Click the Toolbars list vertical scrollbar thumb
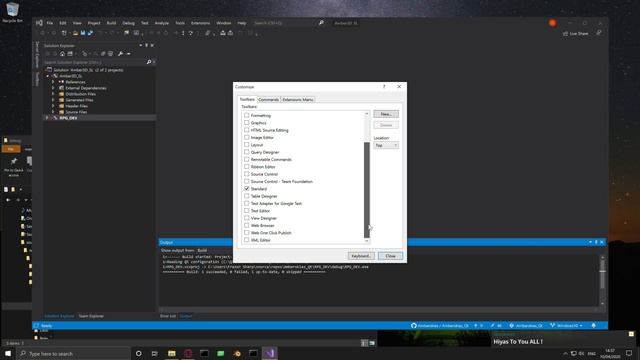This screenshot has height=360, width=640. pos(367,190)
